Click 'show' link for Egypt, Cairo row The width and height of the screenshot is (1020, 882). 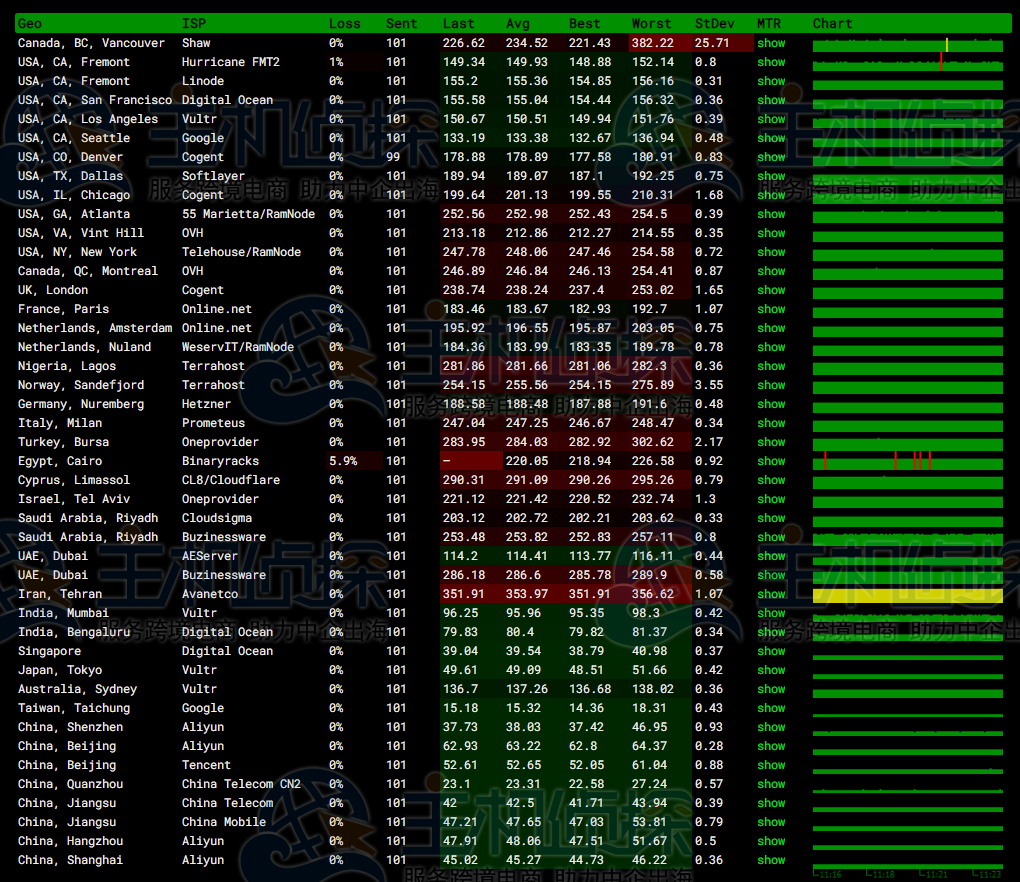pos(771,461)
